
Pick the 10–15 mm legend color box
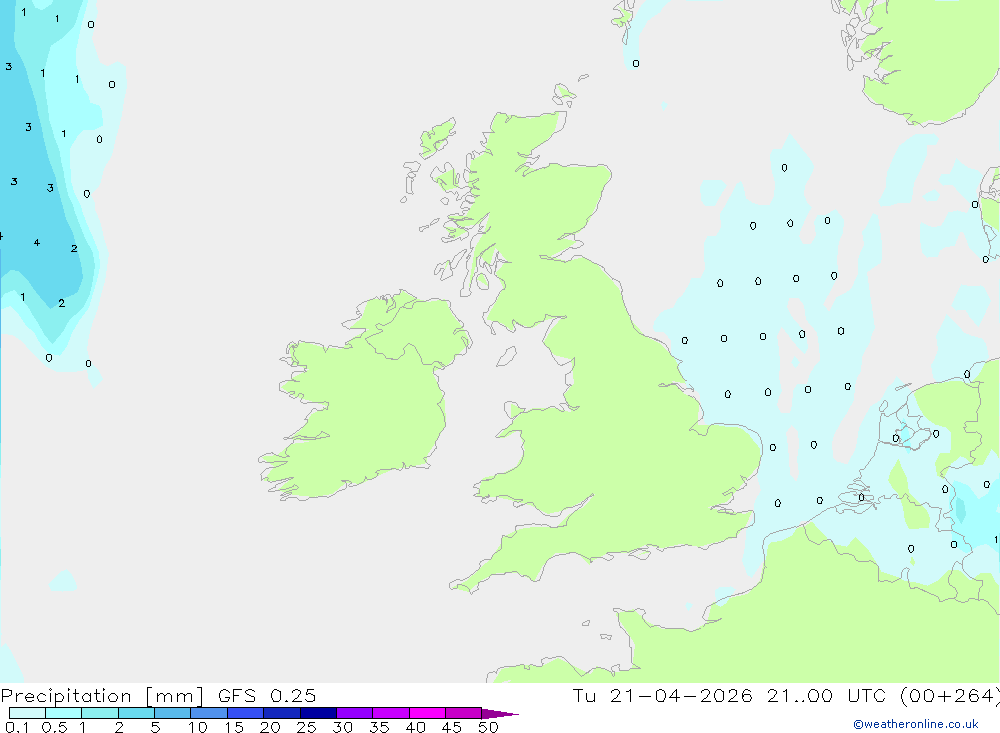pyautogui.click(x=209, y=713)
